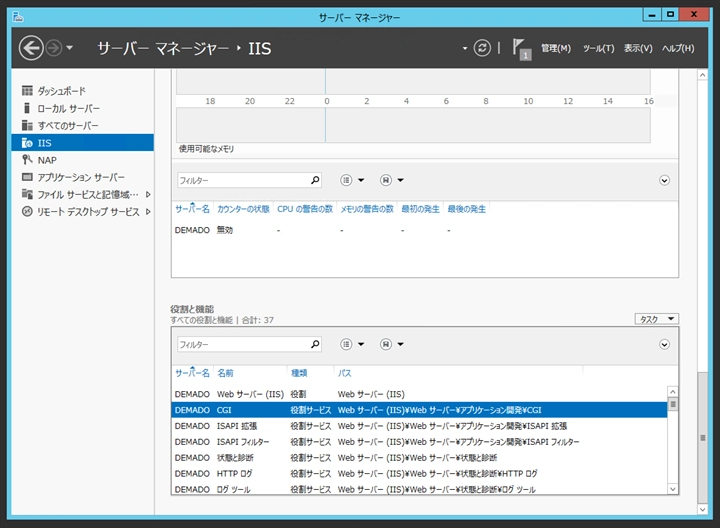Viewport: 720px width, 528px height.
Task: Select アプリケーション サーバー in the sidebar
Action: pos(83,177)
